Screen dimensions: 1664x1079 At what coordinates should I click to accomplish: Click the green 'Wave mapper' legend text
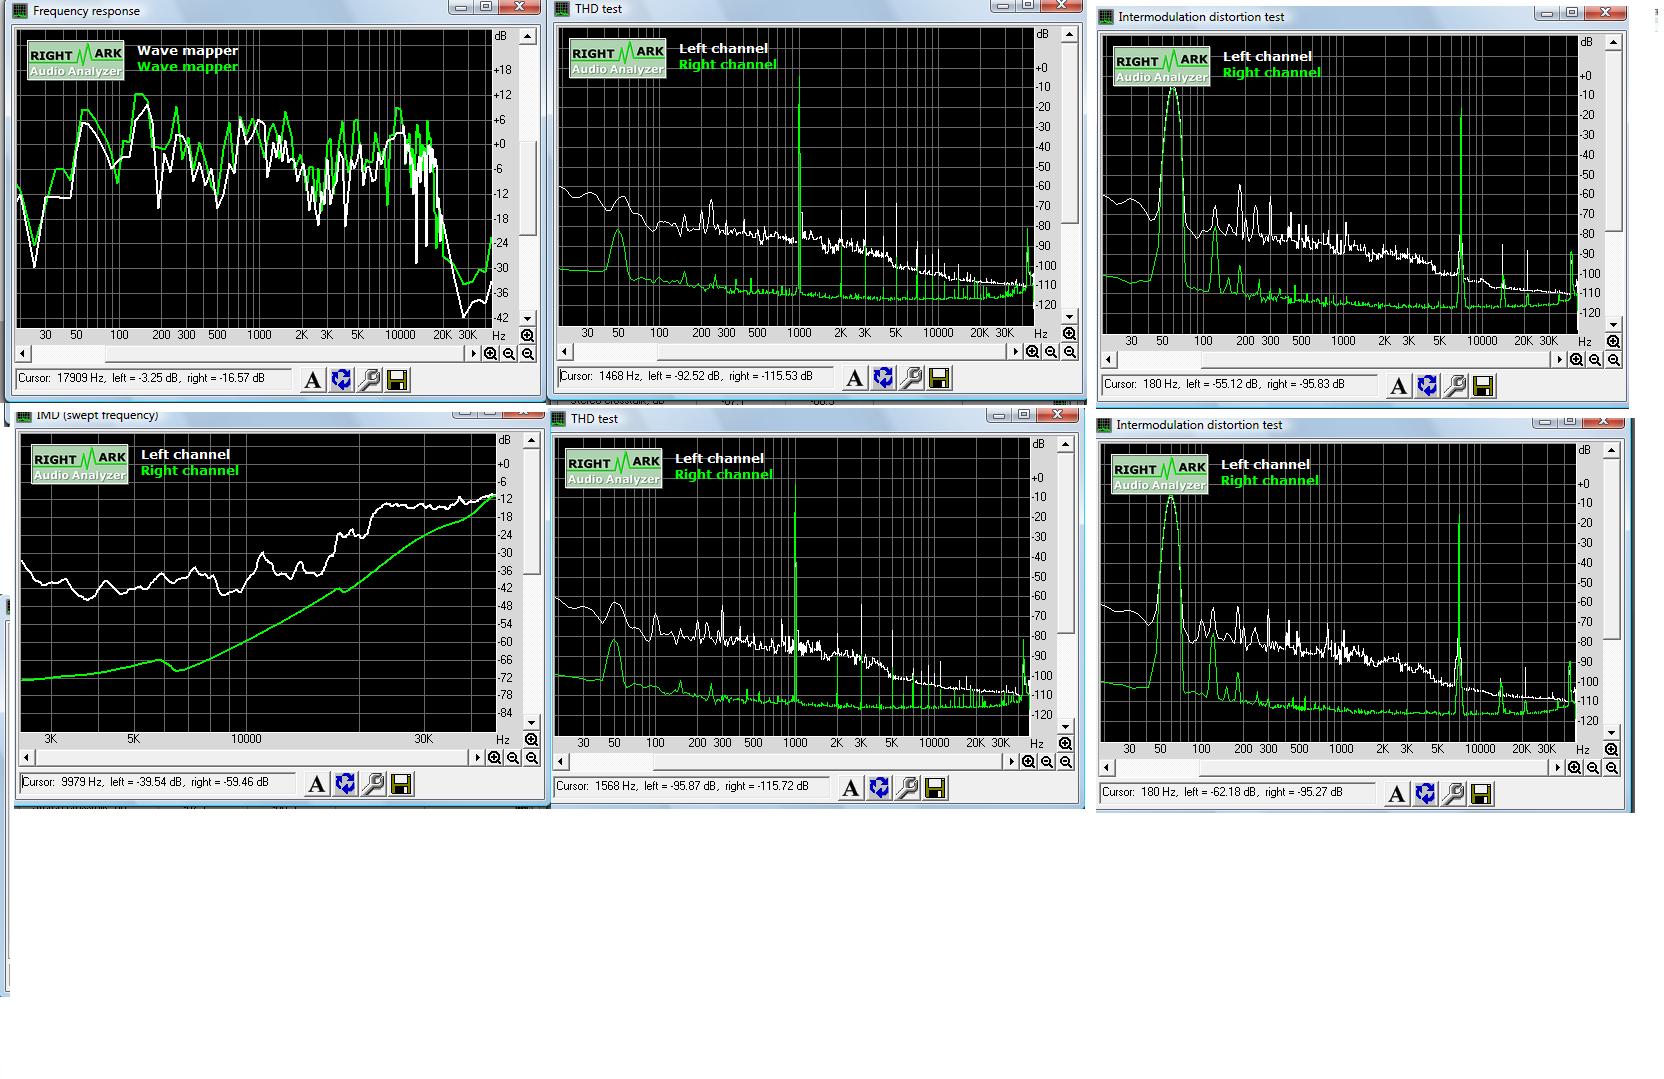(188, 67)
